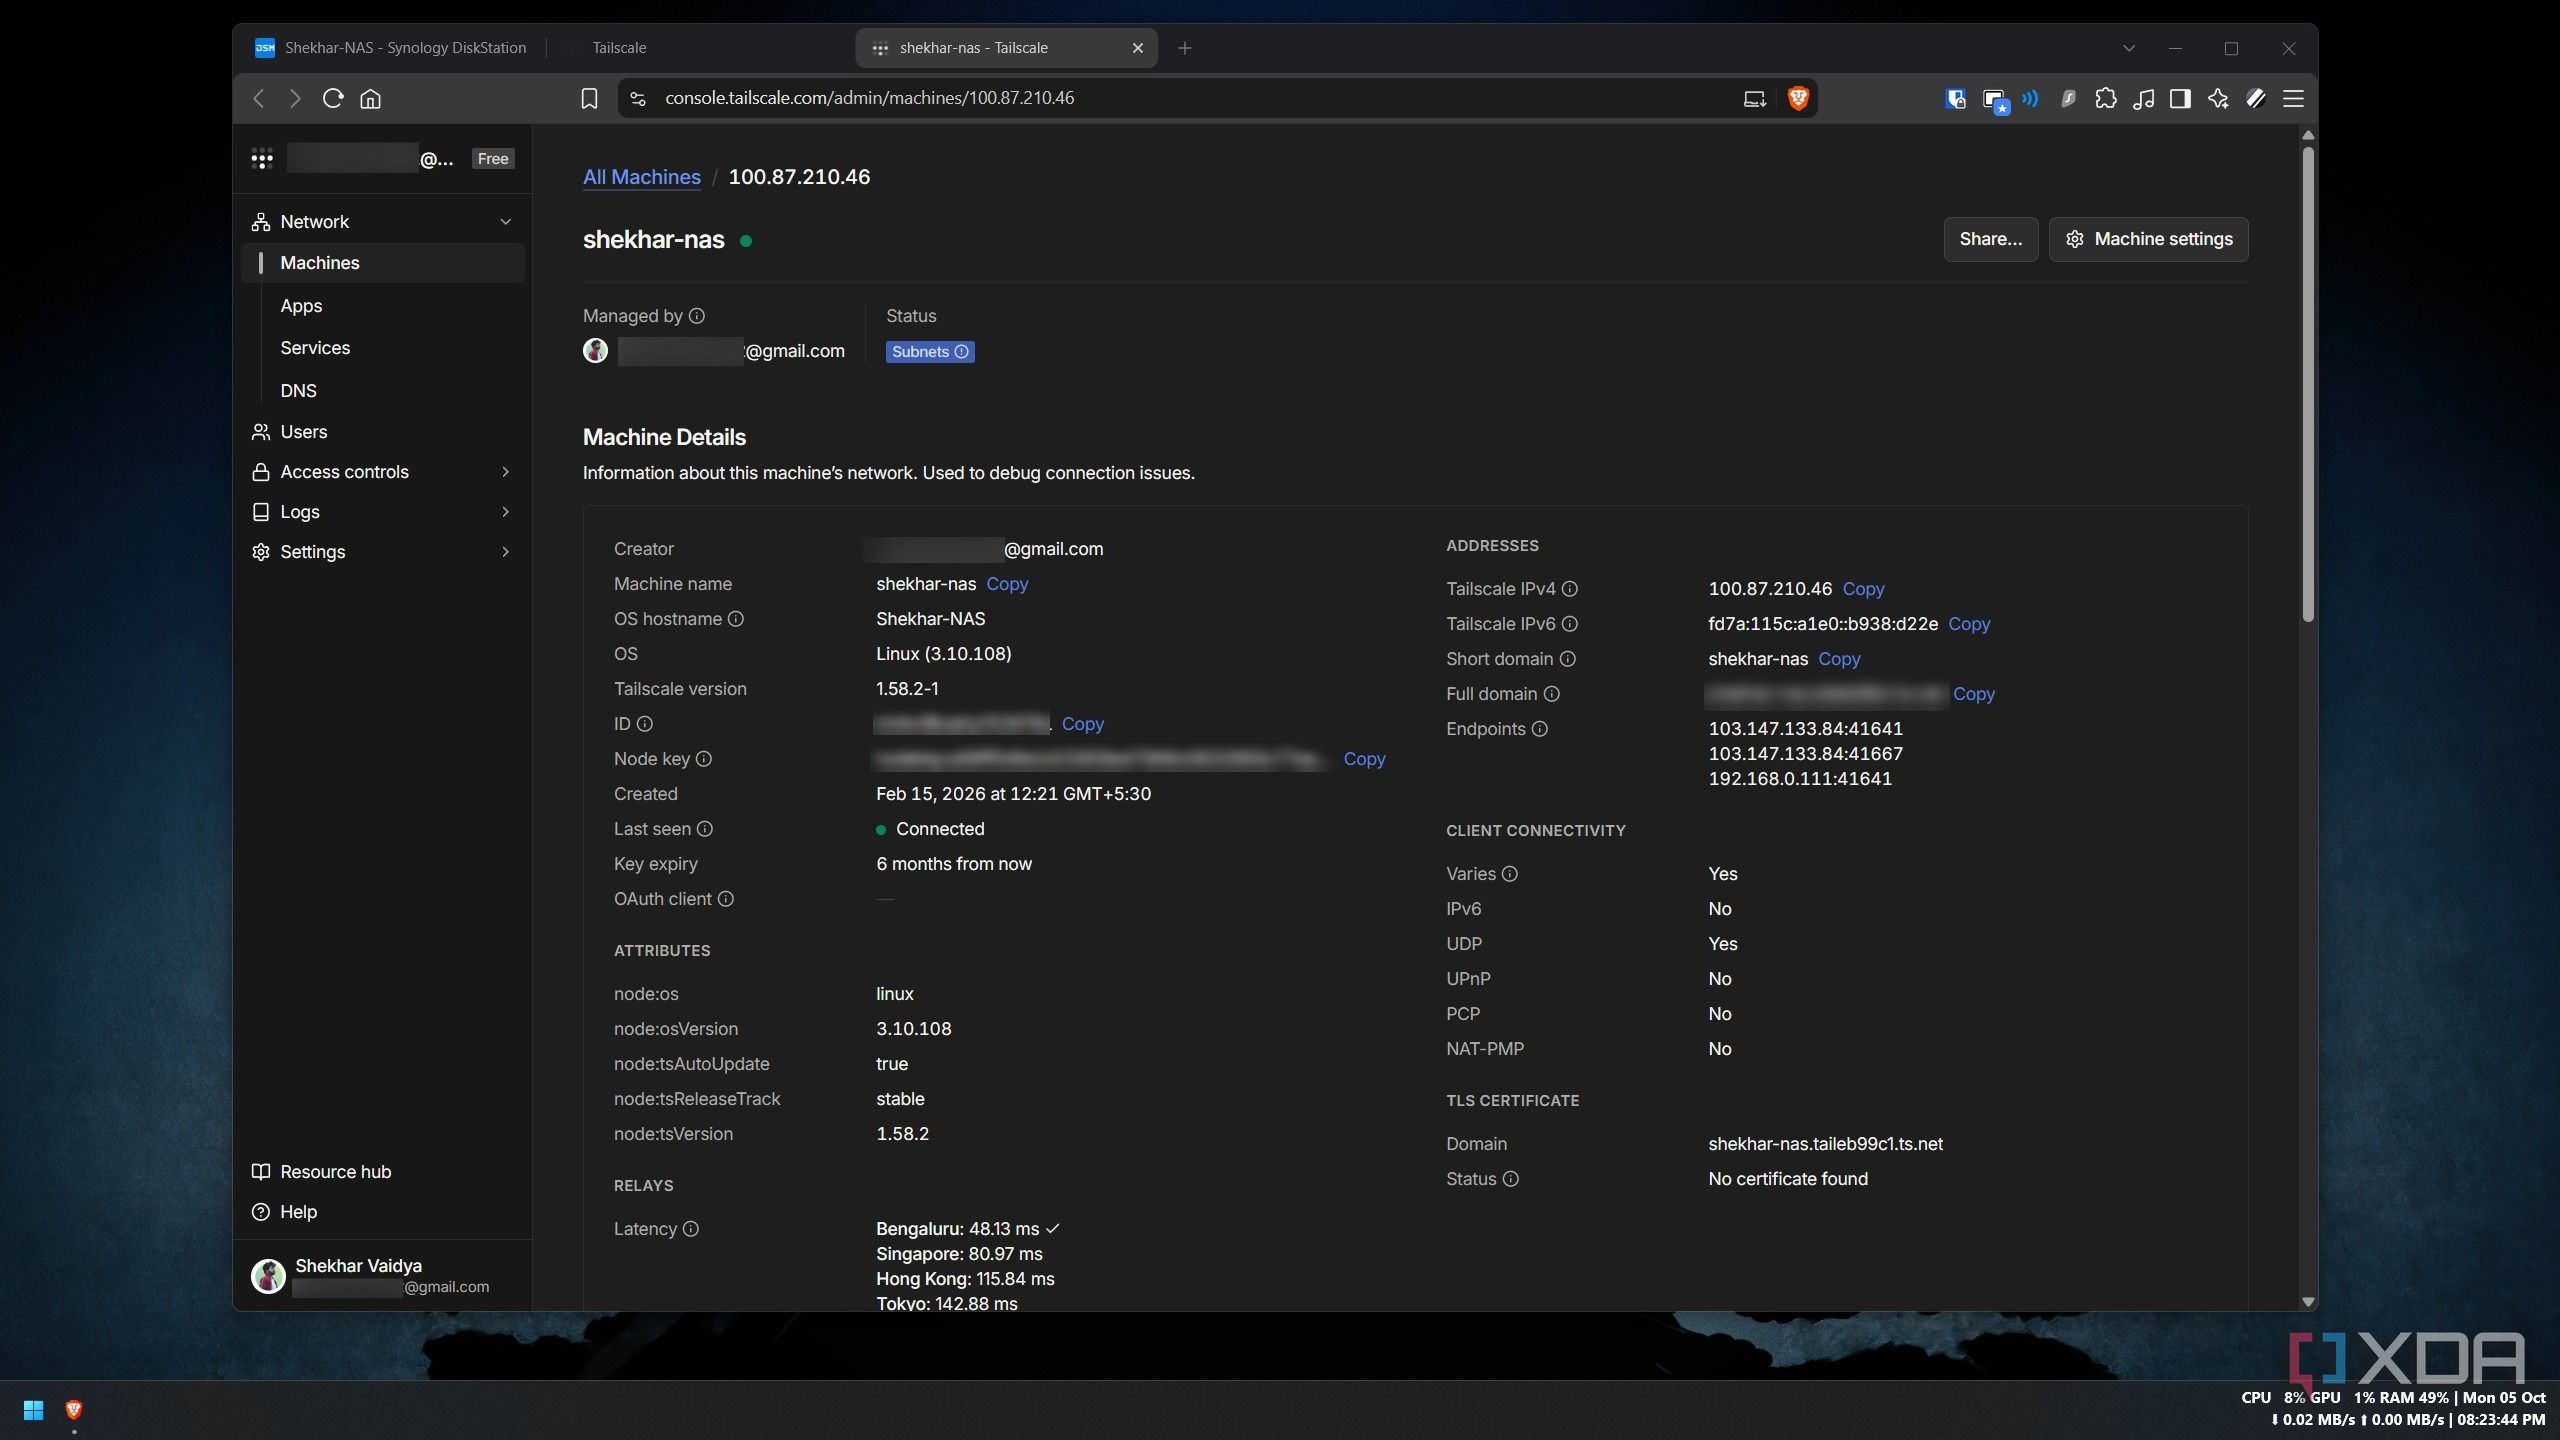This screenshot has width=2560, height=1440.
Task: Click the page vertical scrollbar thumb
Action: [x=2308, y=385]
